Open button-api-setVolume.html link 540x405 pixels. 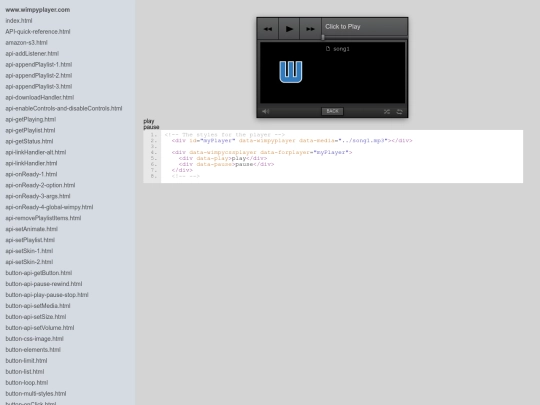(x=40, y=328)
